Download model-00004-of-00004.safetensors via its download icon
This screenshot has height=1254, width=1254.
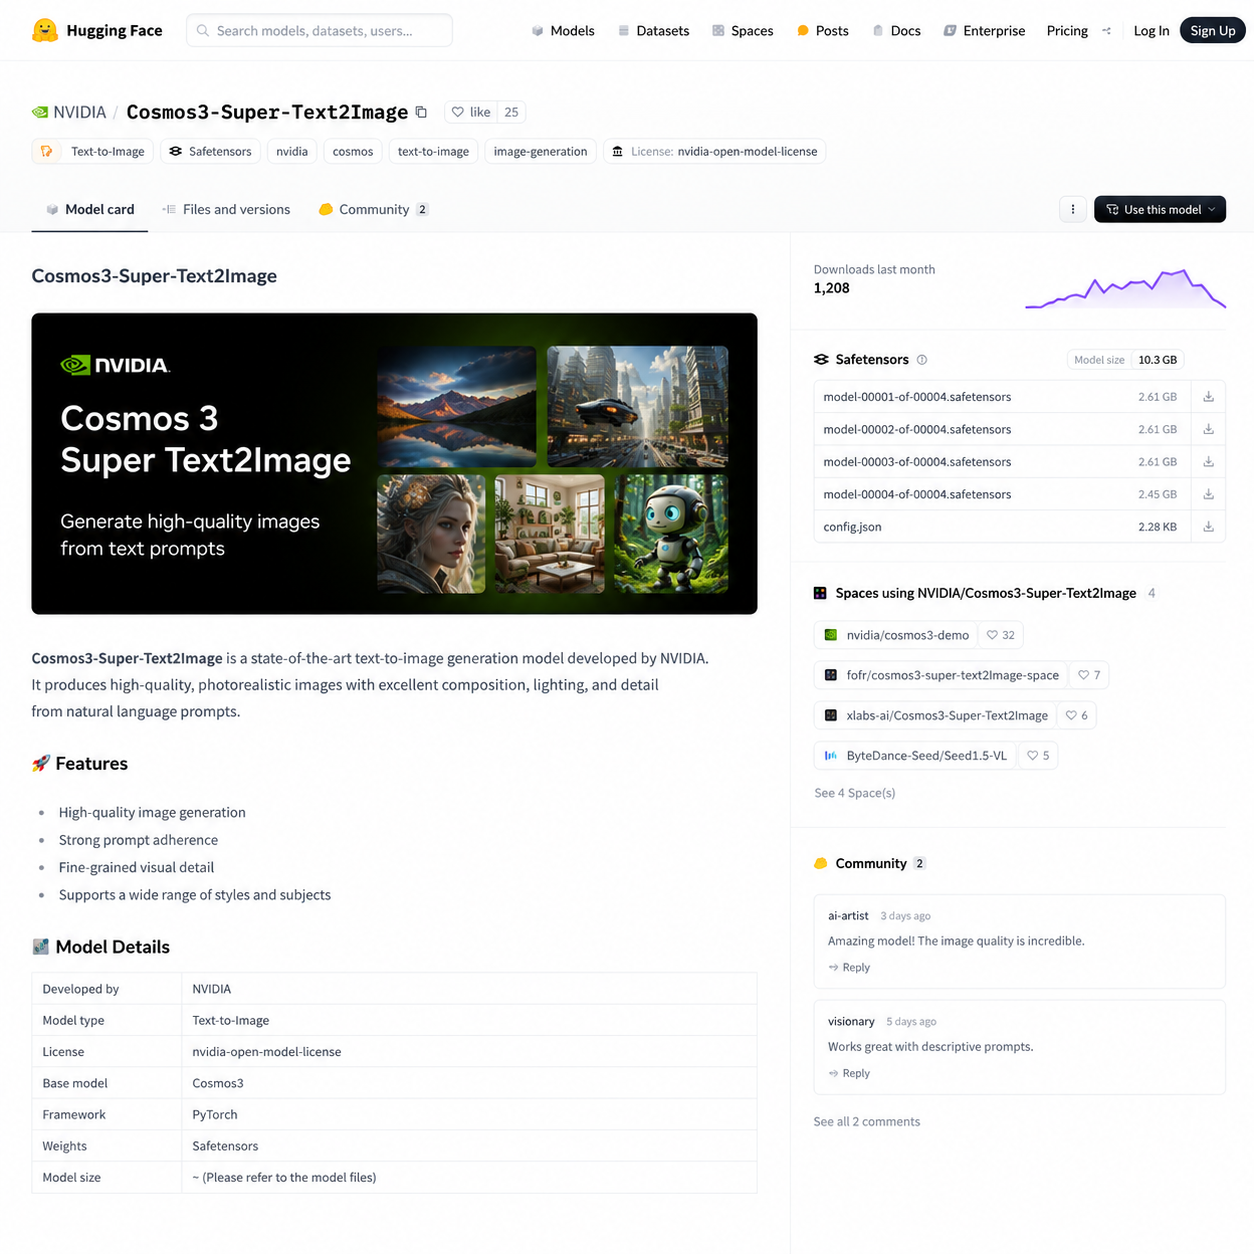(x=1208, y=494)
